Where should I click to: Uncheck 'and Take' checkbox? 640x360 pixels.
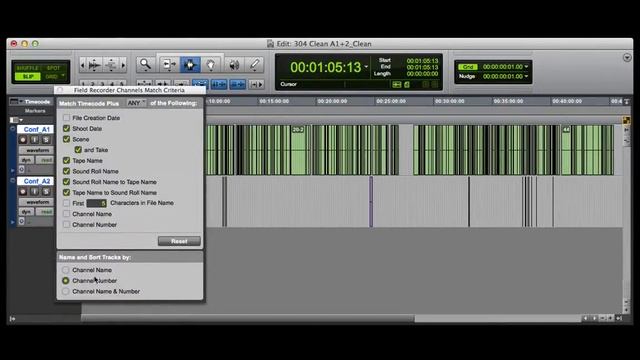click(x=78, y=150)
